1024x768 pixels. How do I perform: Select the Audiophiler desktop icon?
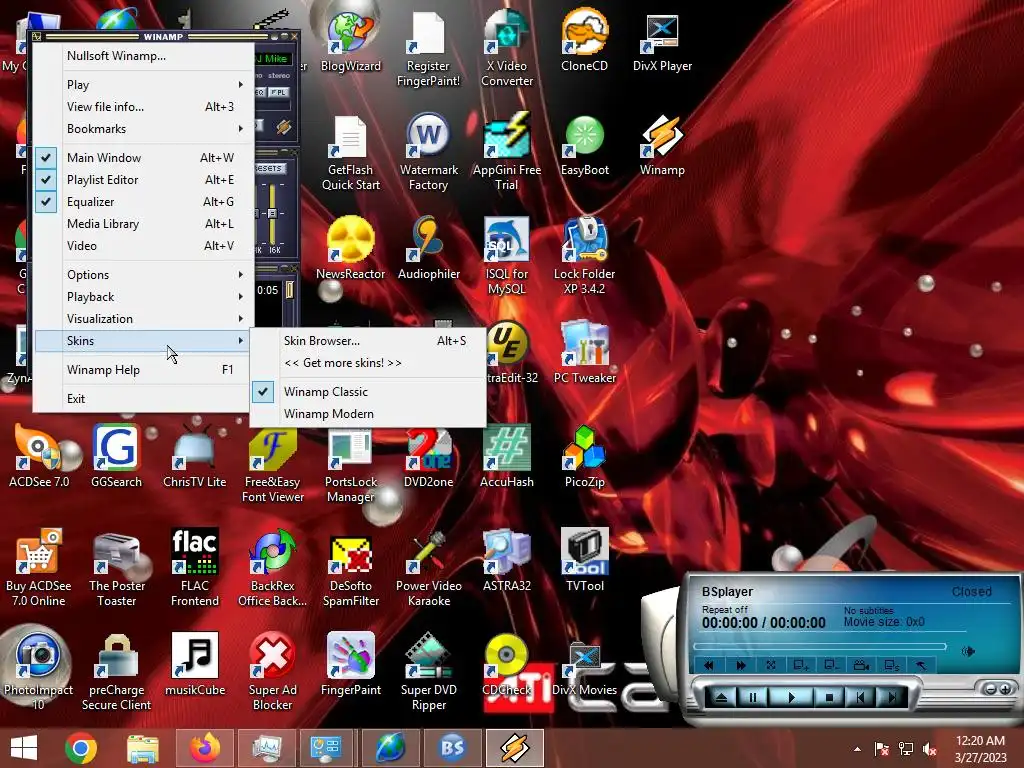point(428,249)
